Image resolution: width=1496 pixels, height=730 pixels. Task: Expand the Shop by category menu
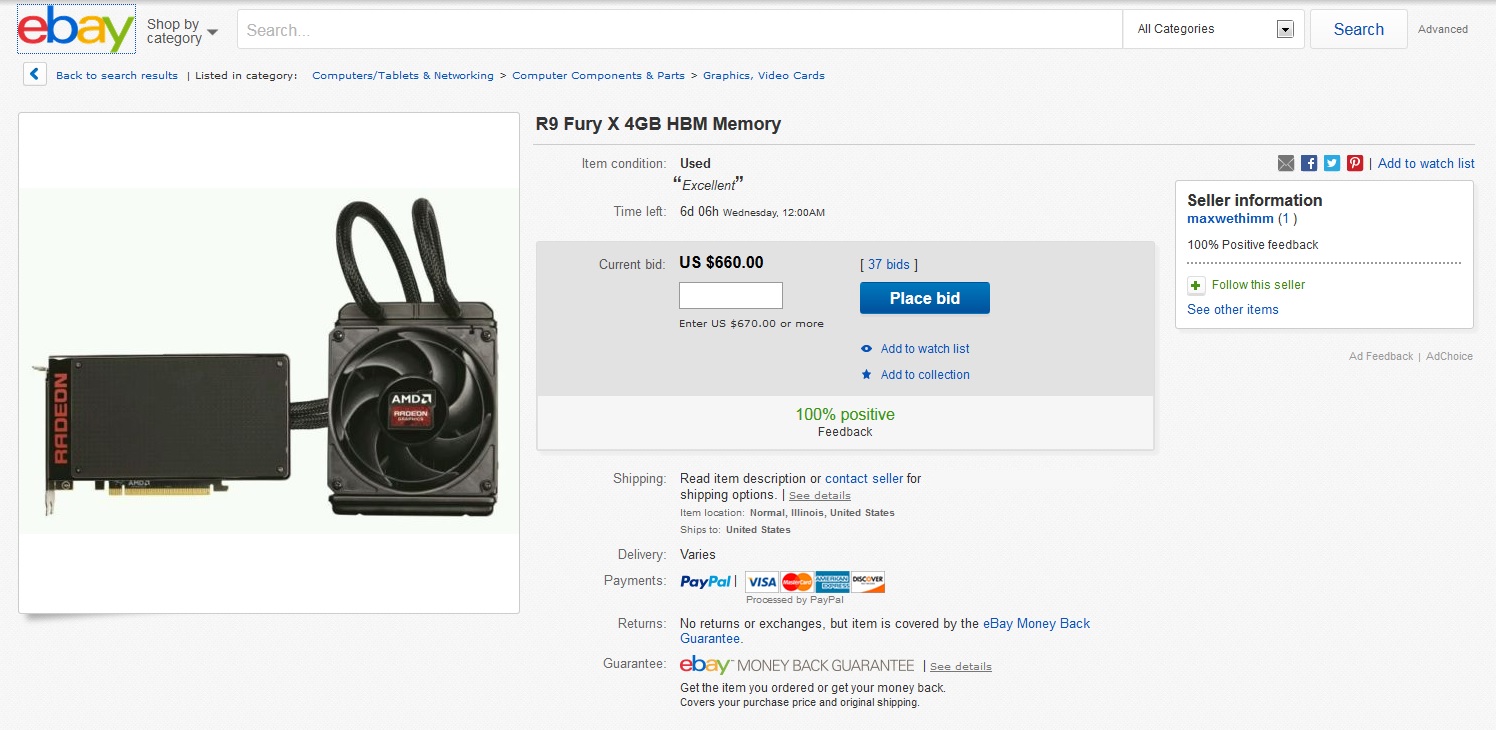click(x=182, y=31)
